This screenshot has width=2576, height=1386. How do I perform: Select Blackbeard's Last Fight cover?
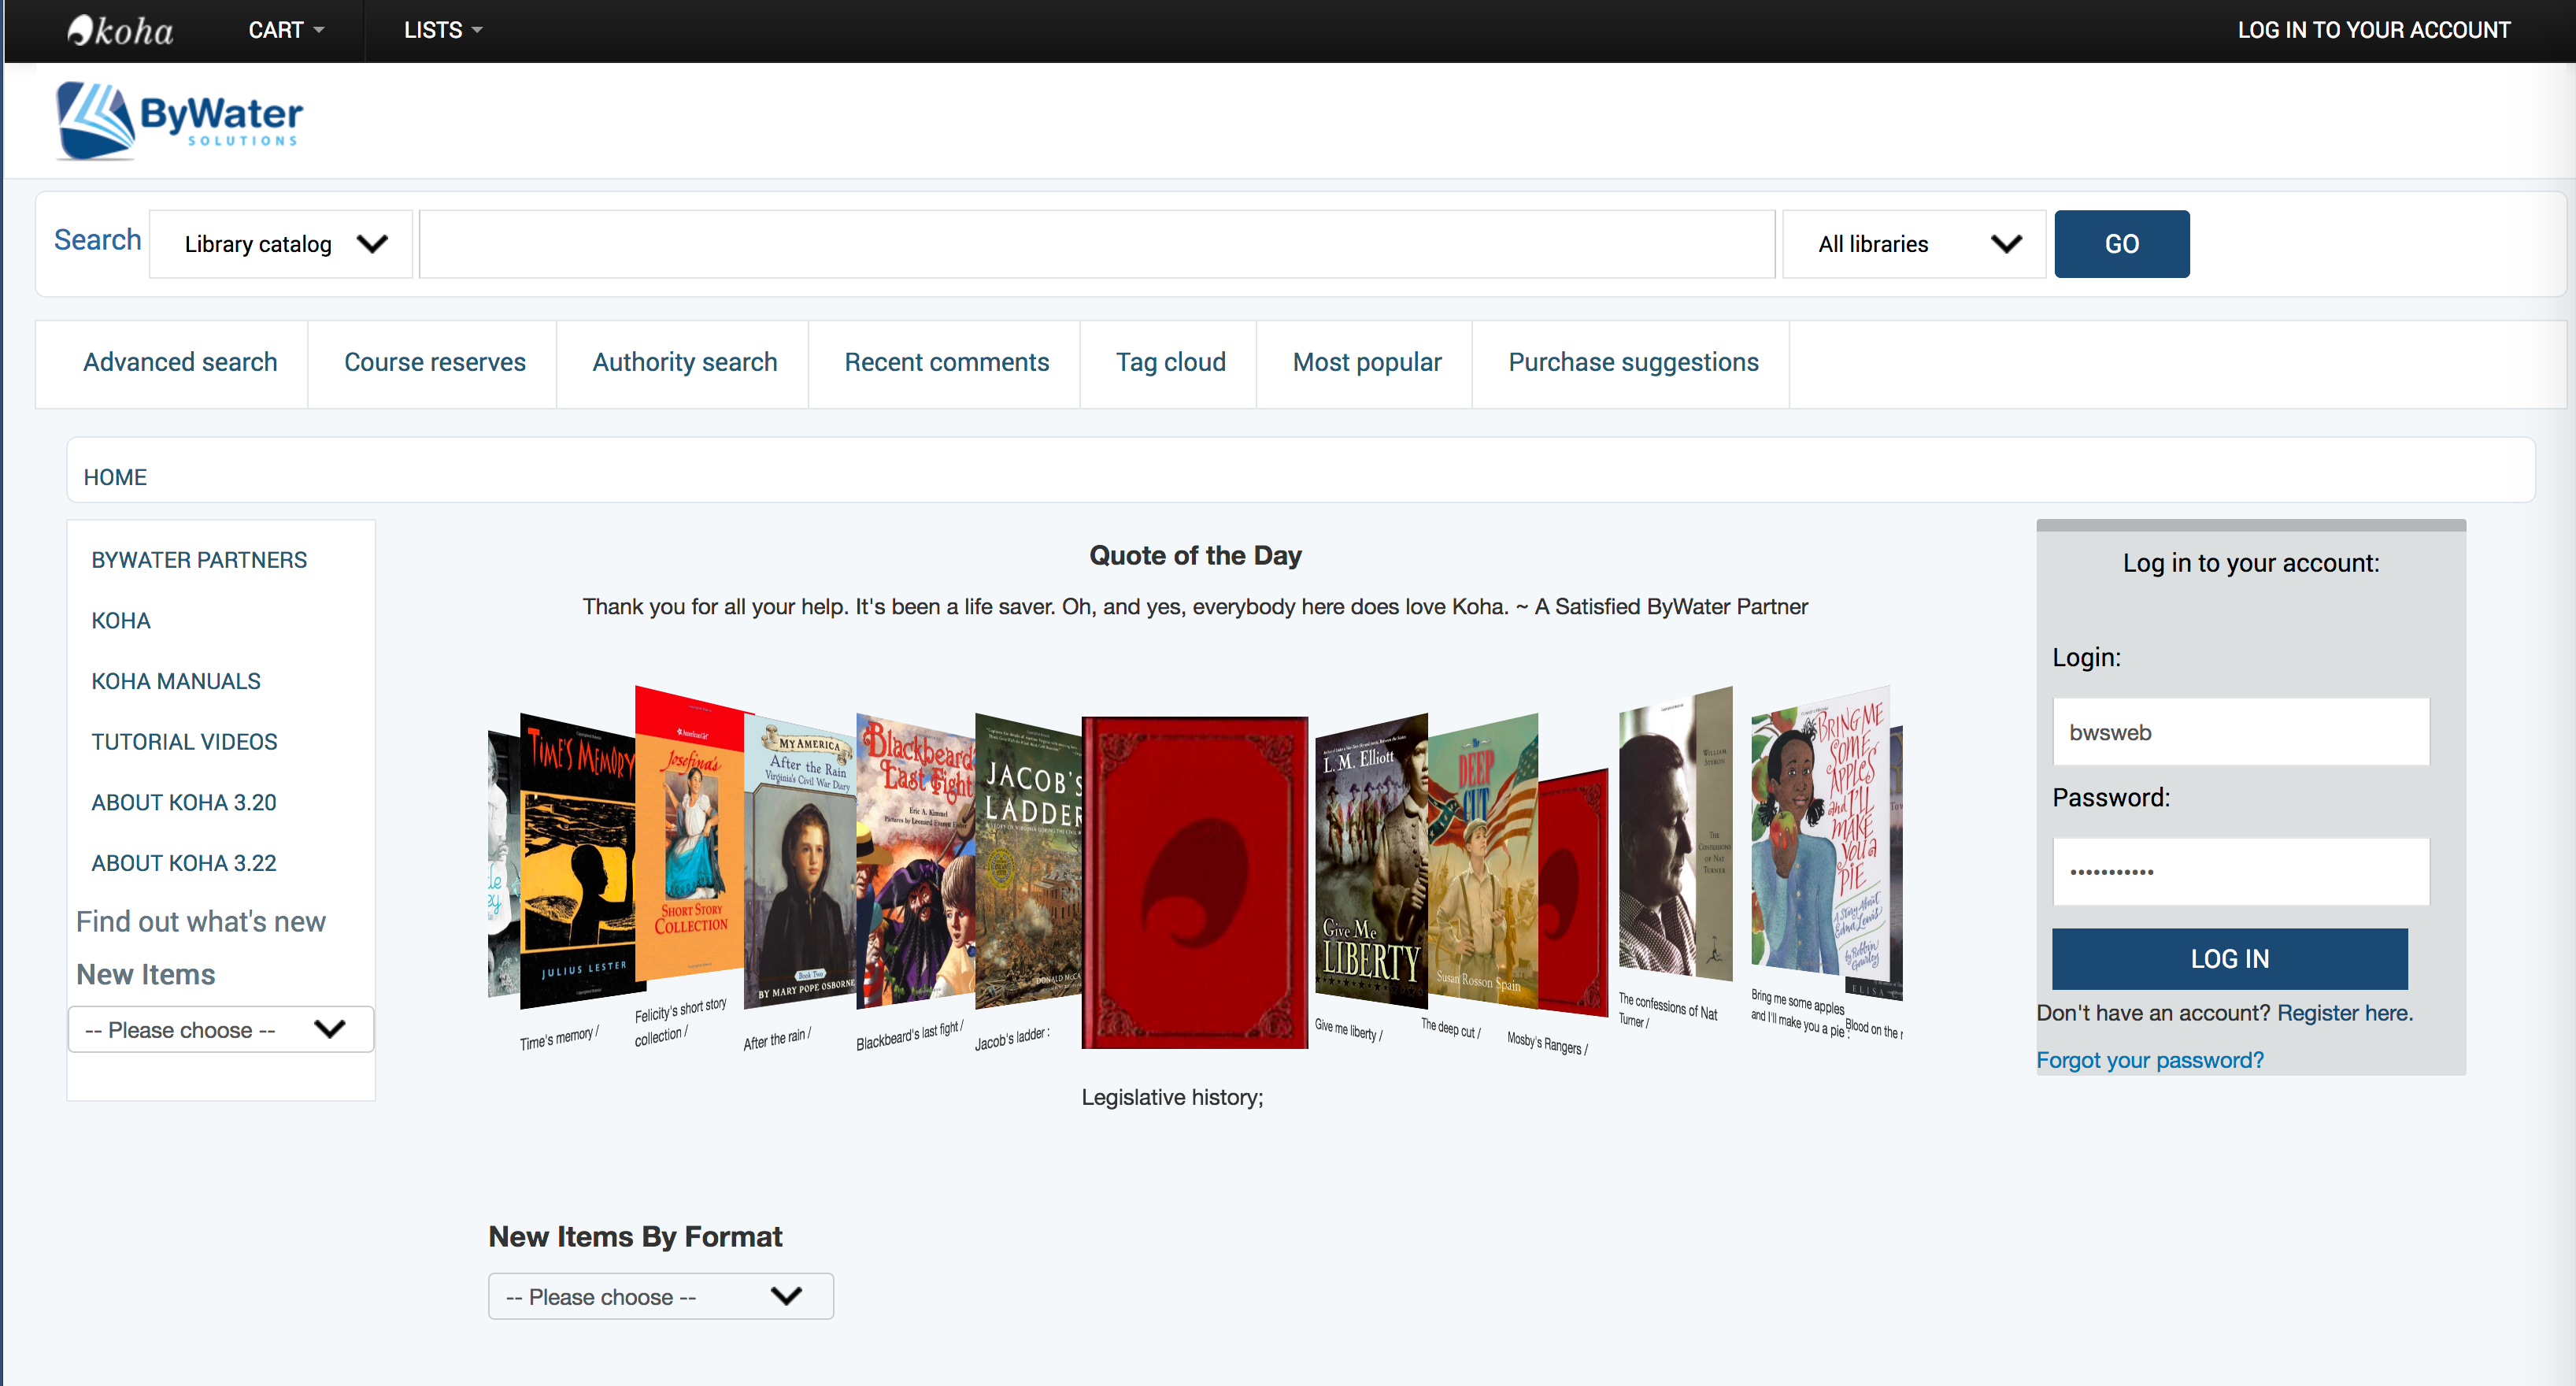tap(916, 862)
